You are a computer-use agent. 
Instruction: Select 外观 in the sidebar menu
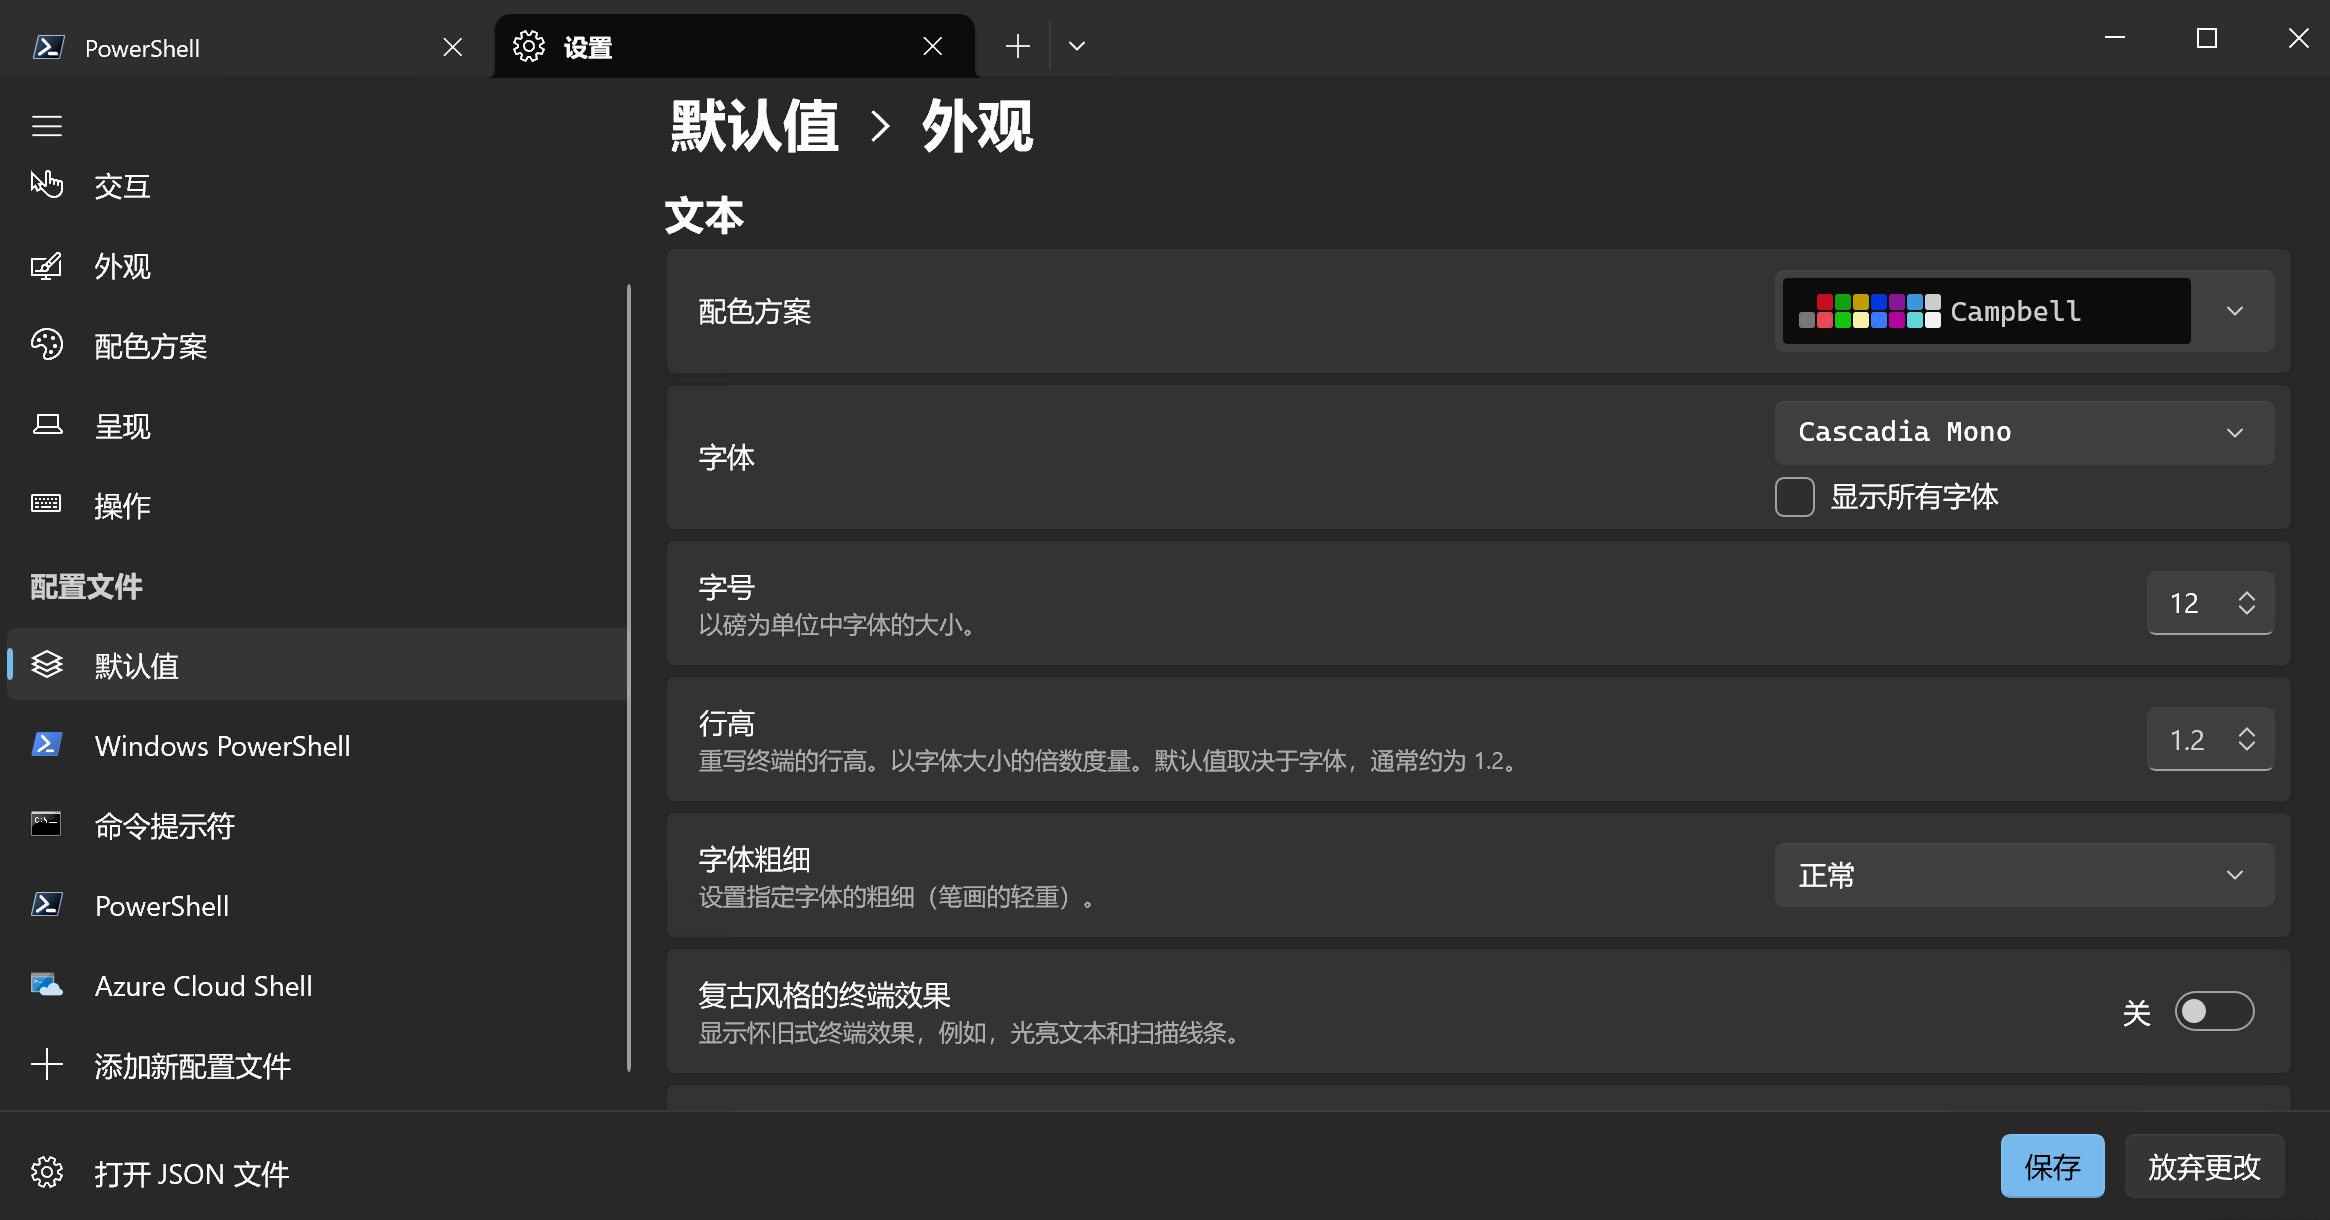(122, 266)
